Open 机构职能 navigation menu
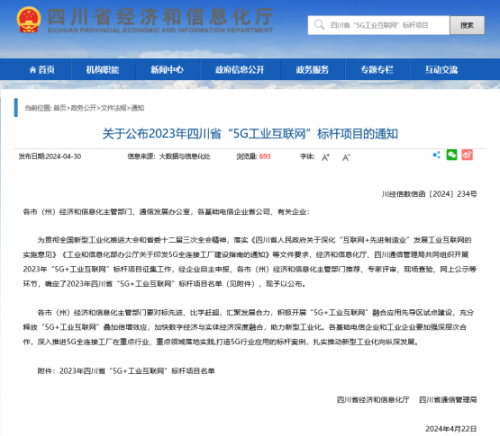Screen dimensions: 500x436 [103, 70]
